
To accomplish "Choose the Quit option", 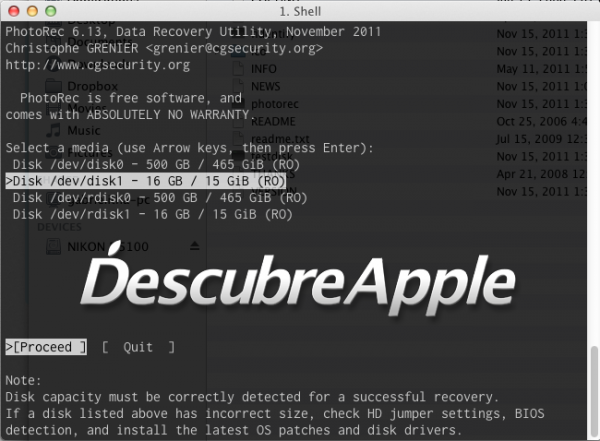I will pos(138,347).
